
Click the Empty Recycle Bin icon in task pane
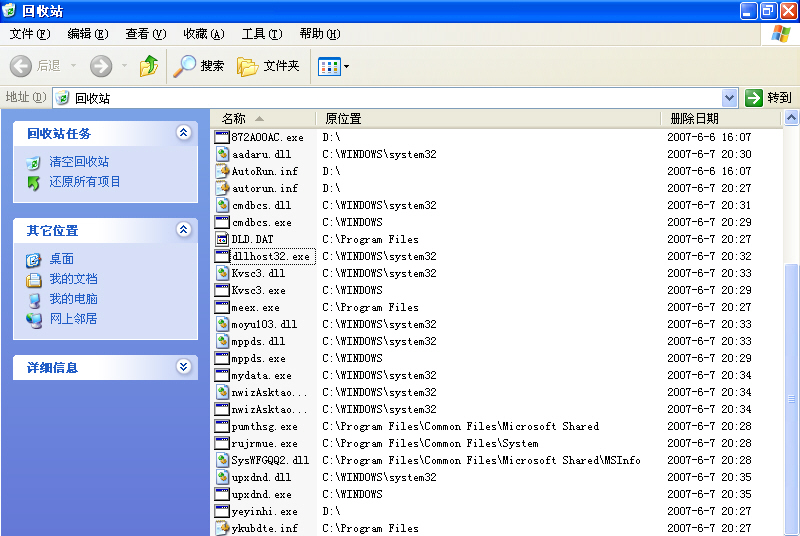click(33, 162)
